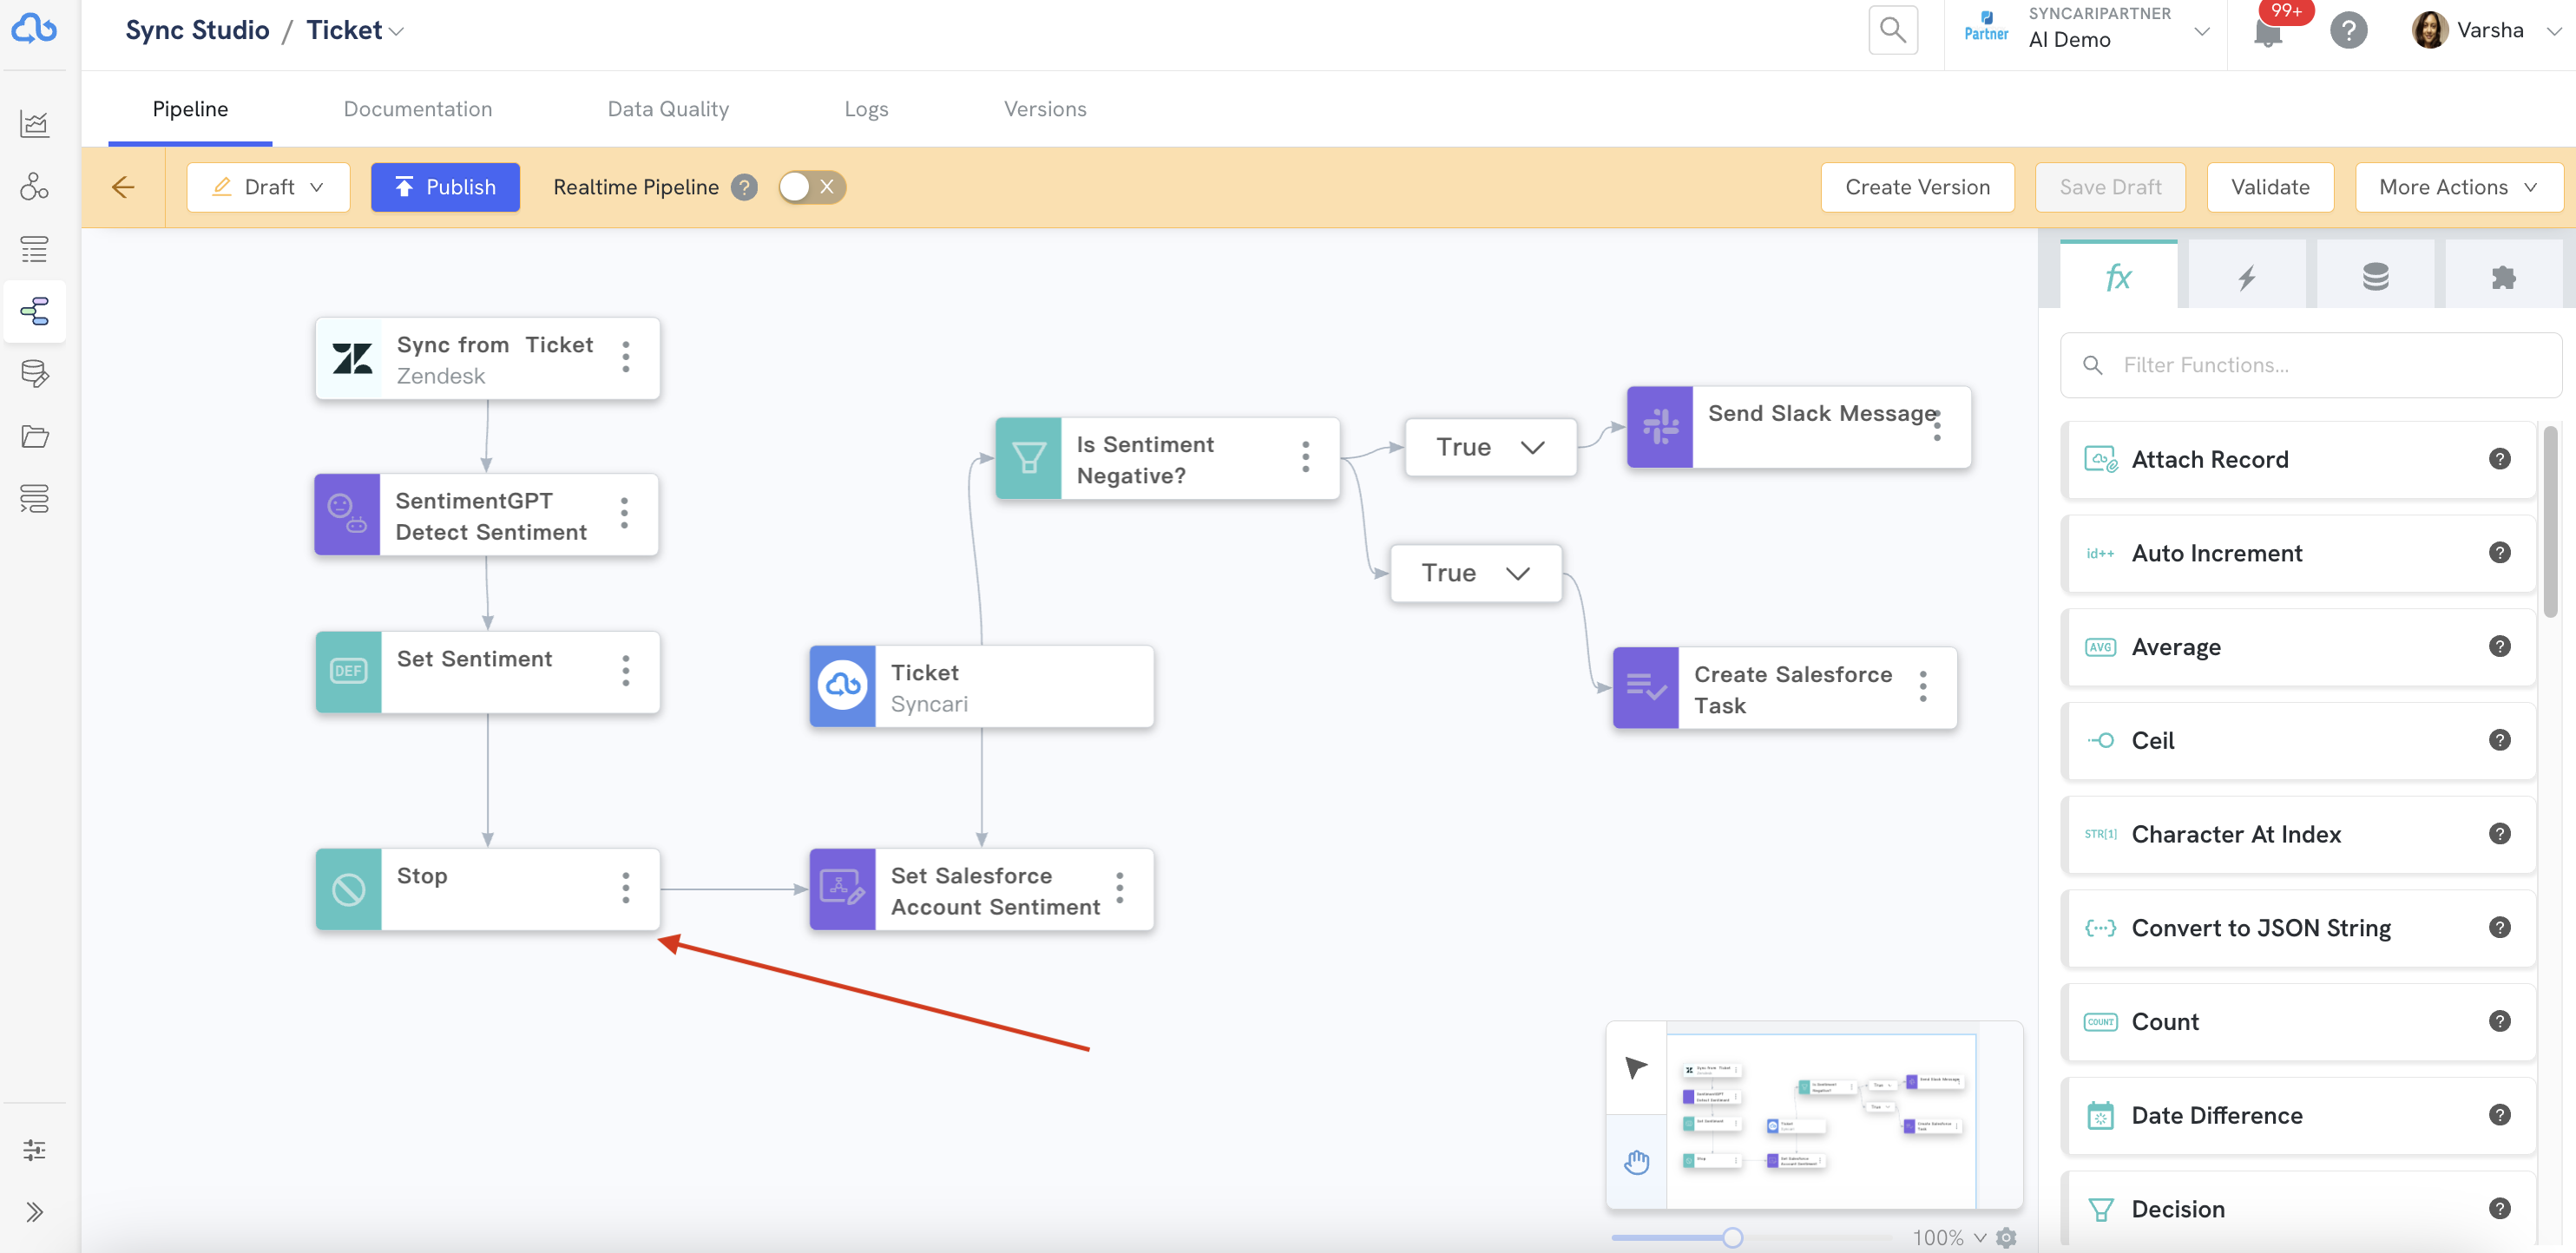The height and width of the screenshot is (1253, 2576).
Task: Click the back arrow in toolbar
Action: [x=123, y=187]
